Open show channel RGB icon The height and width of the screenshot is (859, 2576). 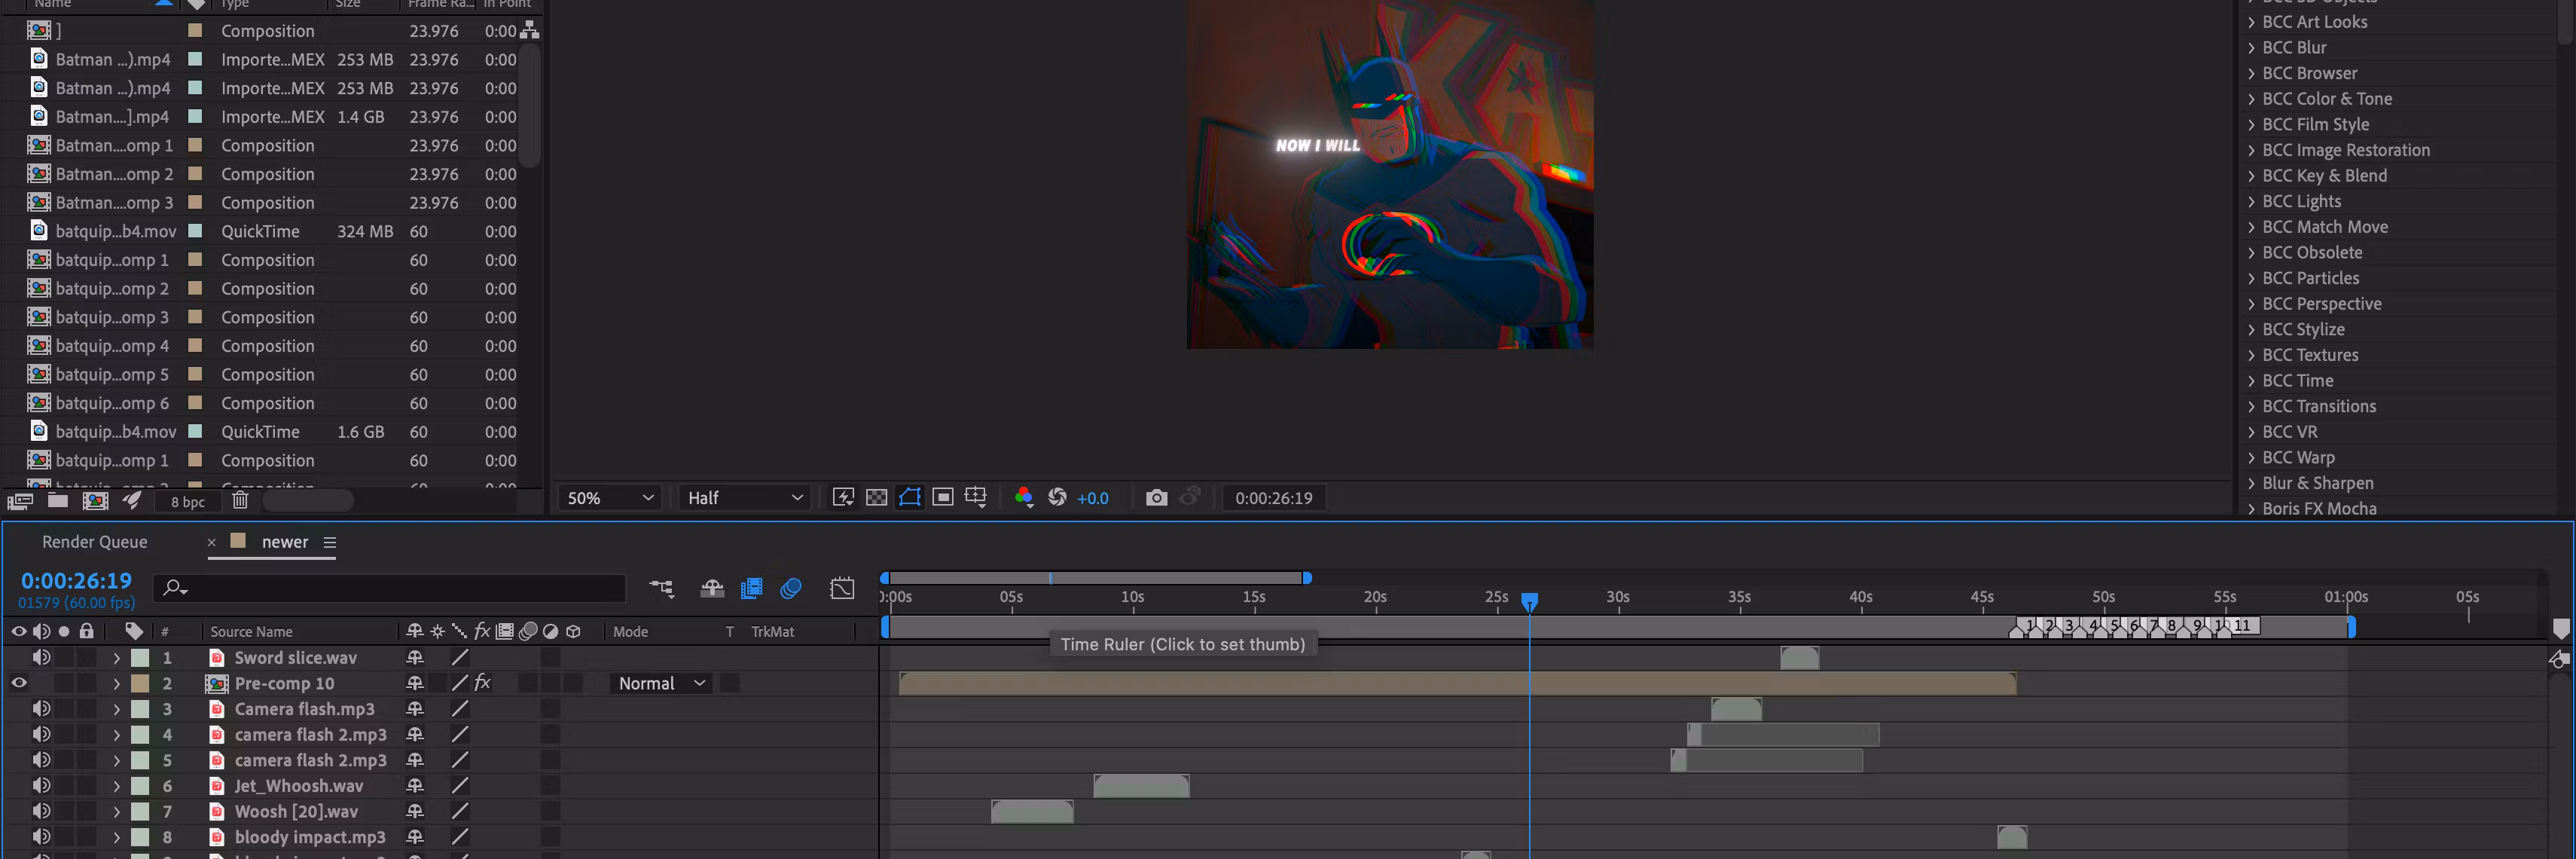tap(1023, 498)
